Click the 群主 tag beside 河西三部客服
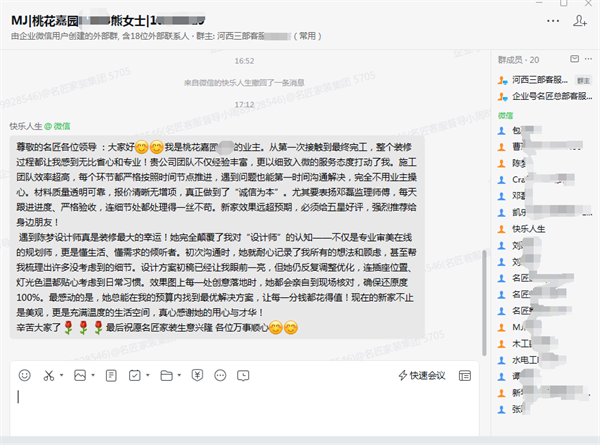This screenshot has width=600, height=445. 583,80
